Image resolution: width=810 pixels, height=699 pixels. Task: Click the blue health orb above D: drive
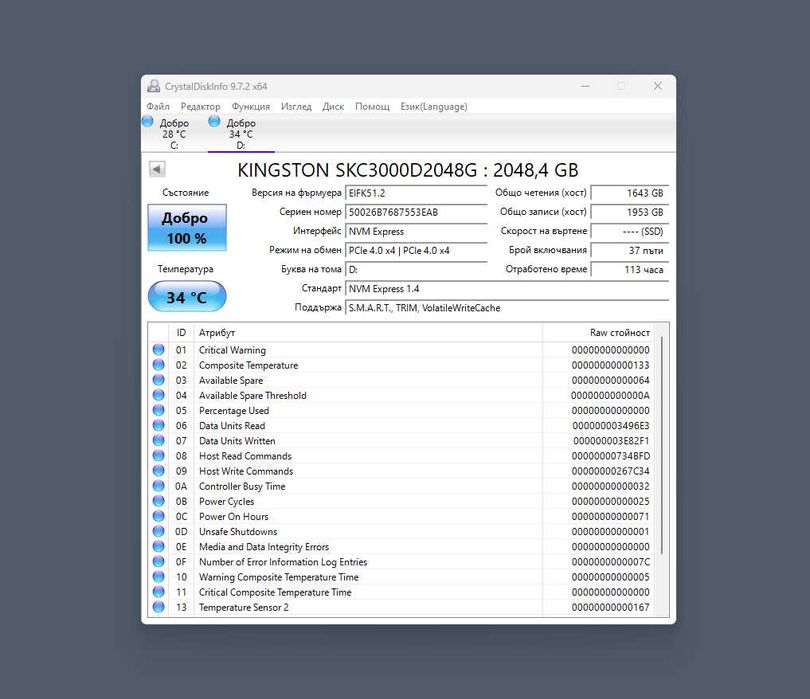[214, 121]
